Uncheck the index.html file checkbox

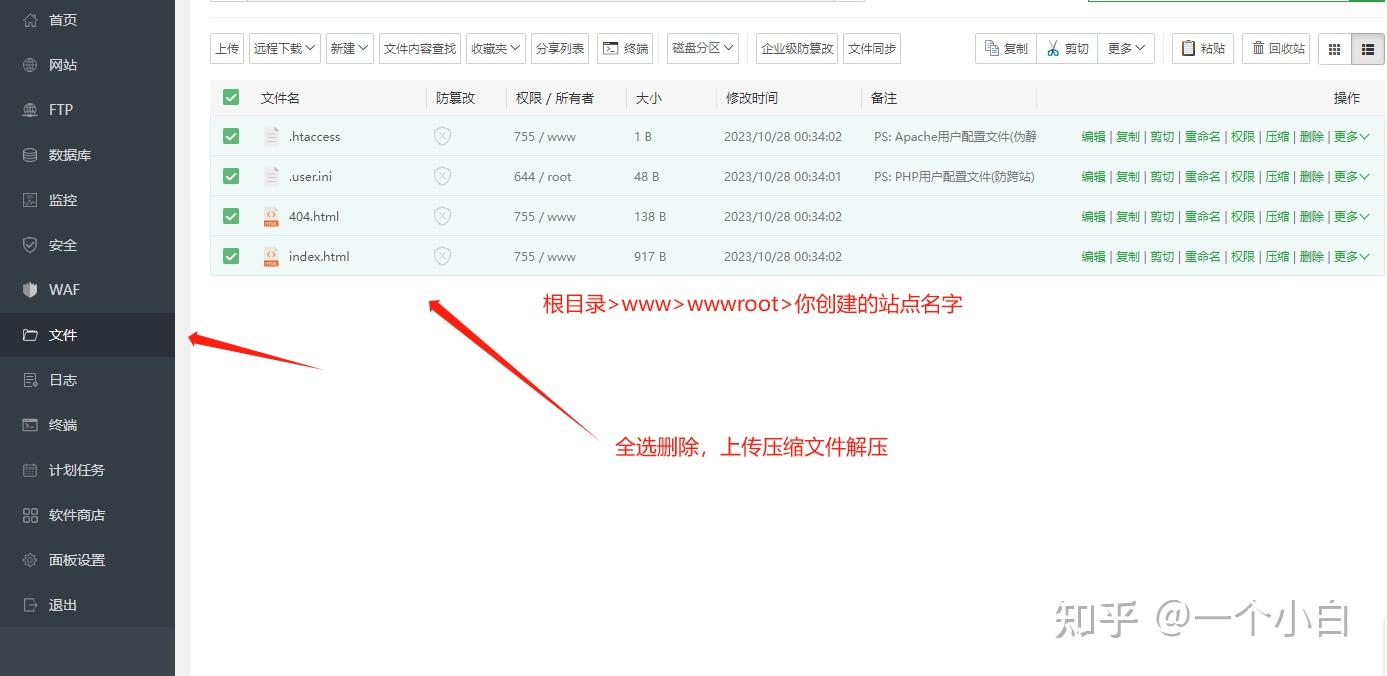[x=231, y=256]
